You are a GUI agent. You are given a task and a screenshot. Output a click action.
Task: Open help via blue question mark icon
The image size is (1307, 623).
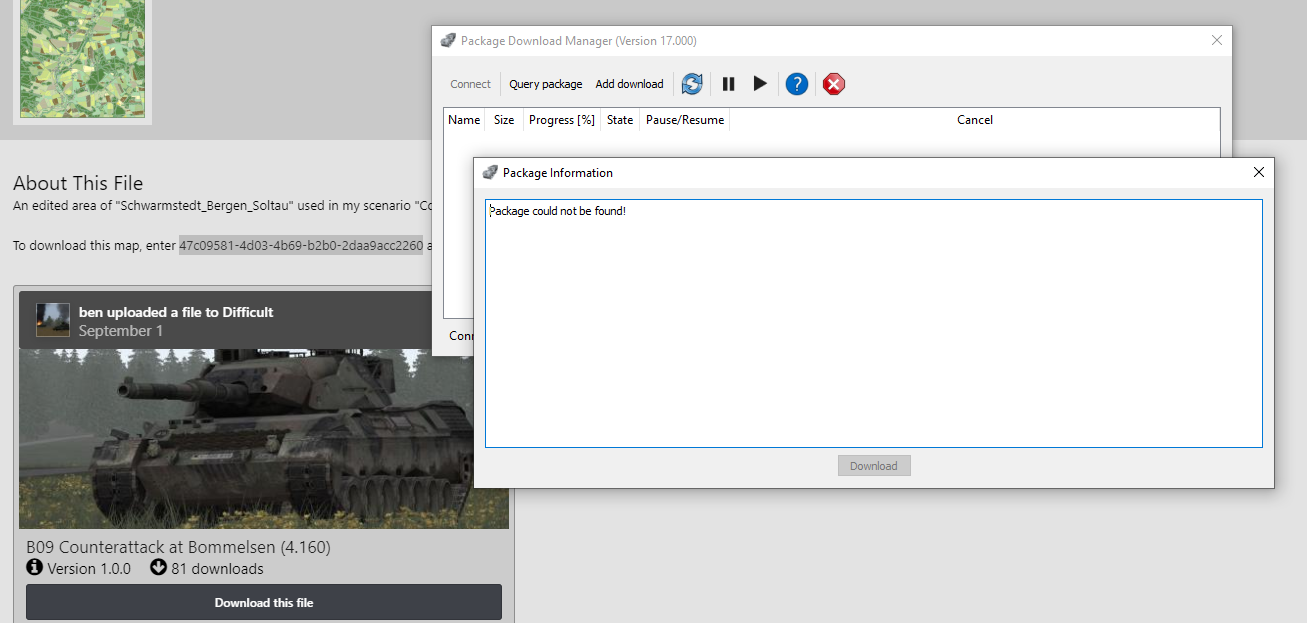796,84
